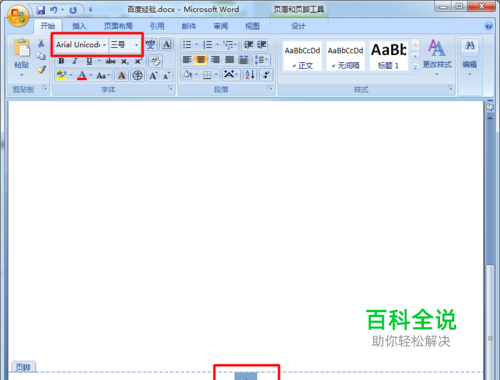The height and width of the screenshot is (380, 500).
Task: Increase the paragraph indent
Action: click(262, 44)
